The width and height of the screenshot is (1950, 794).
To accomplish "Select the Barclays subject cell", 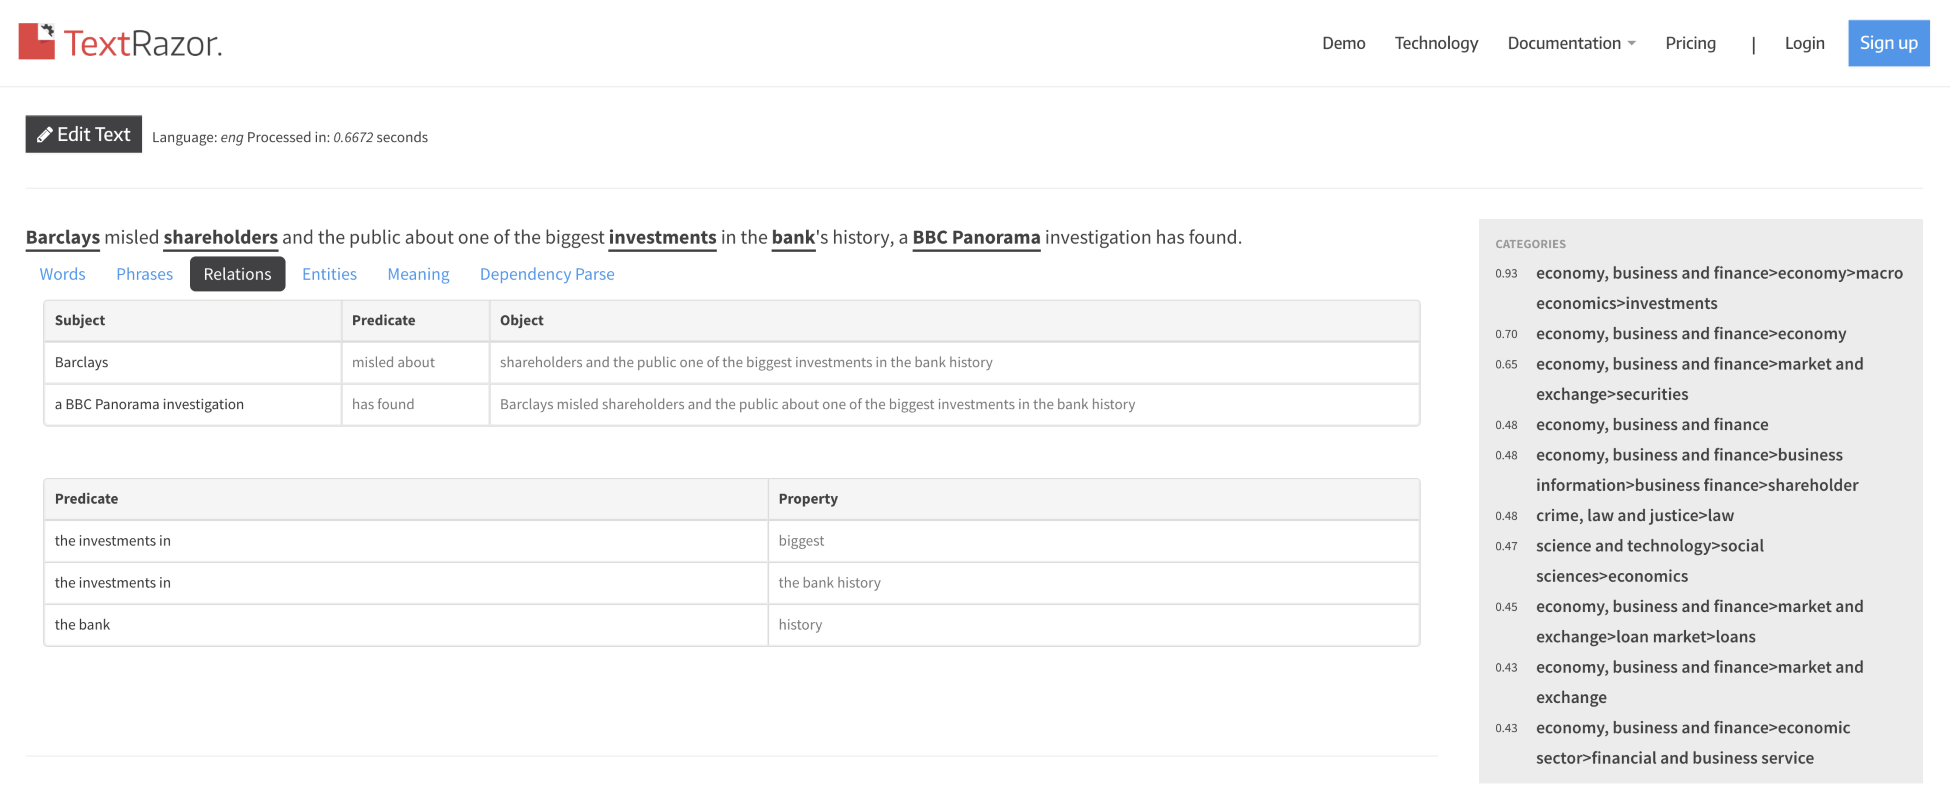I will (x=192, y=362).
